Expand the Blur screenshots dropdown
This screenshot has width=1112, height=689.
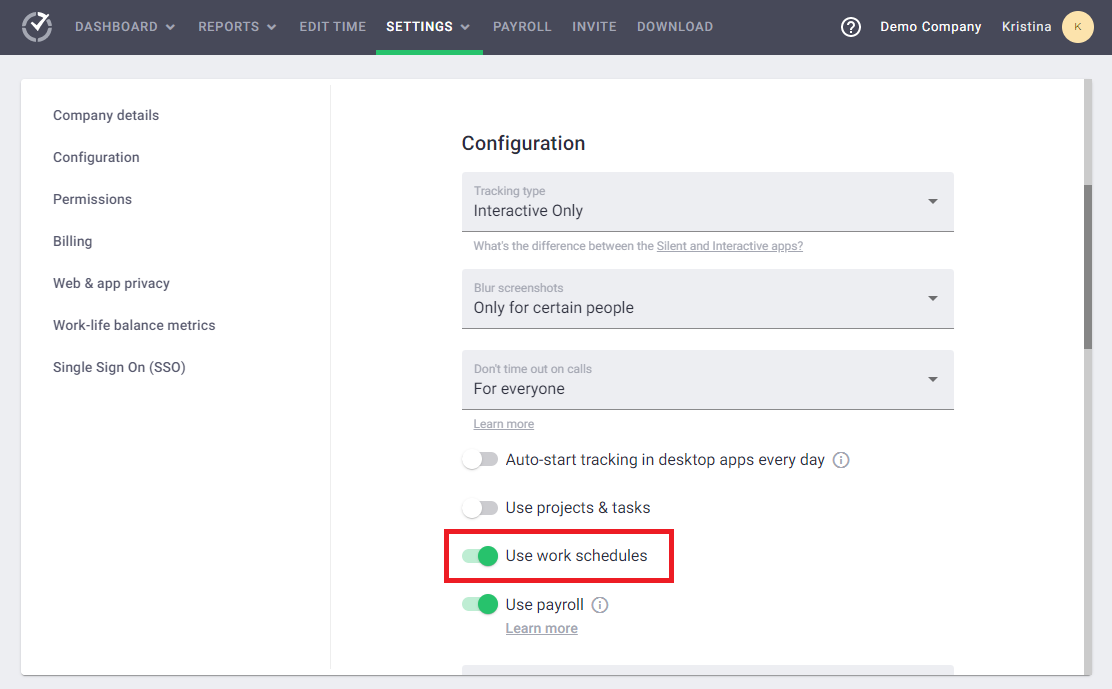pyautogui.click(x=707, y=299)
